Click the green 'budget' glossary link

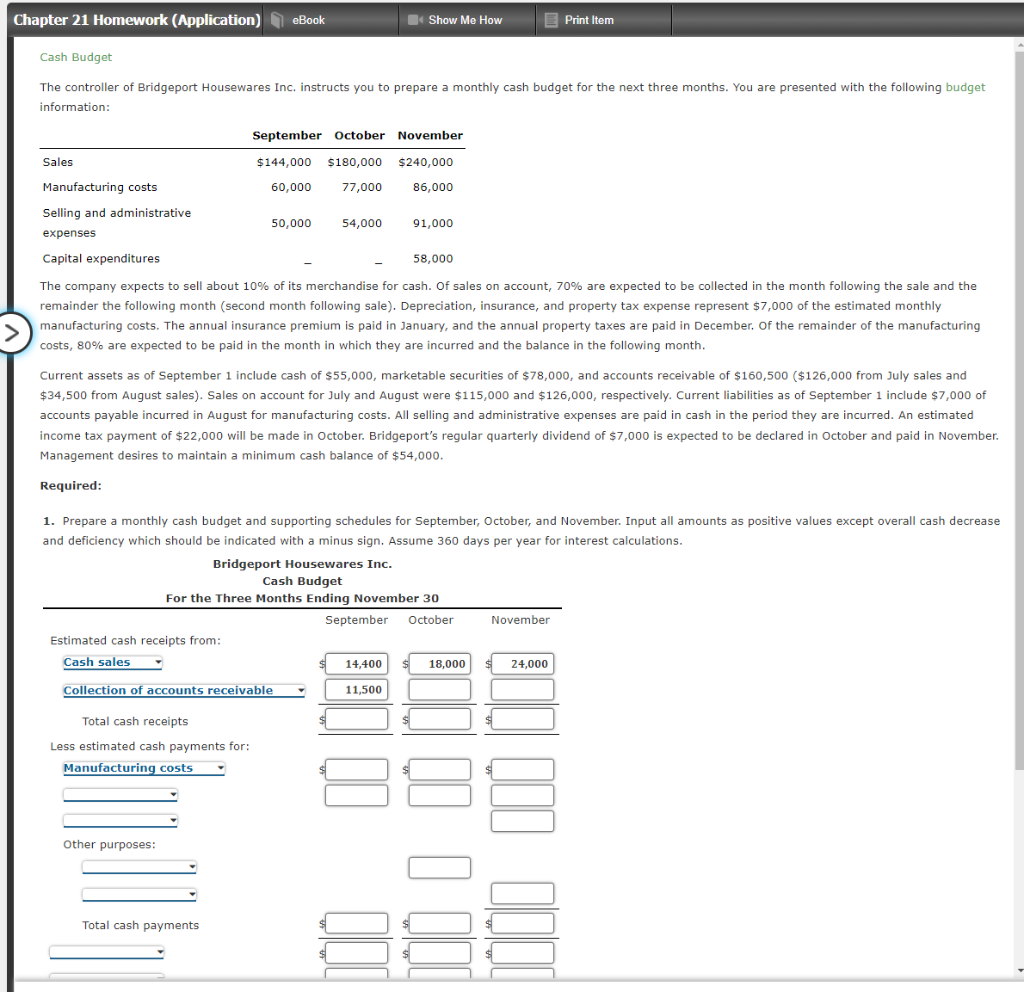pyautogui.click(x=965, y=87)
